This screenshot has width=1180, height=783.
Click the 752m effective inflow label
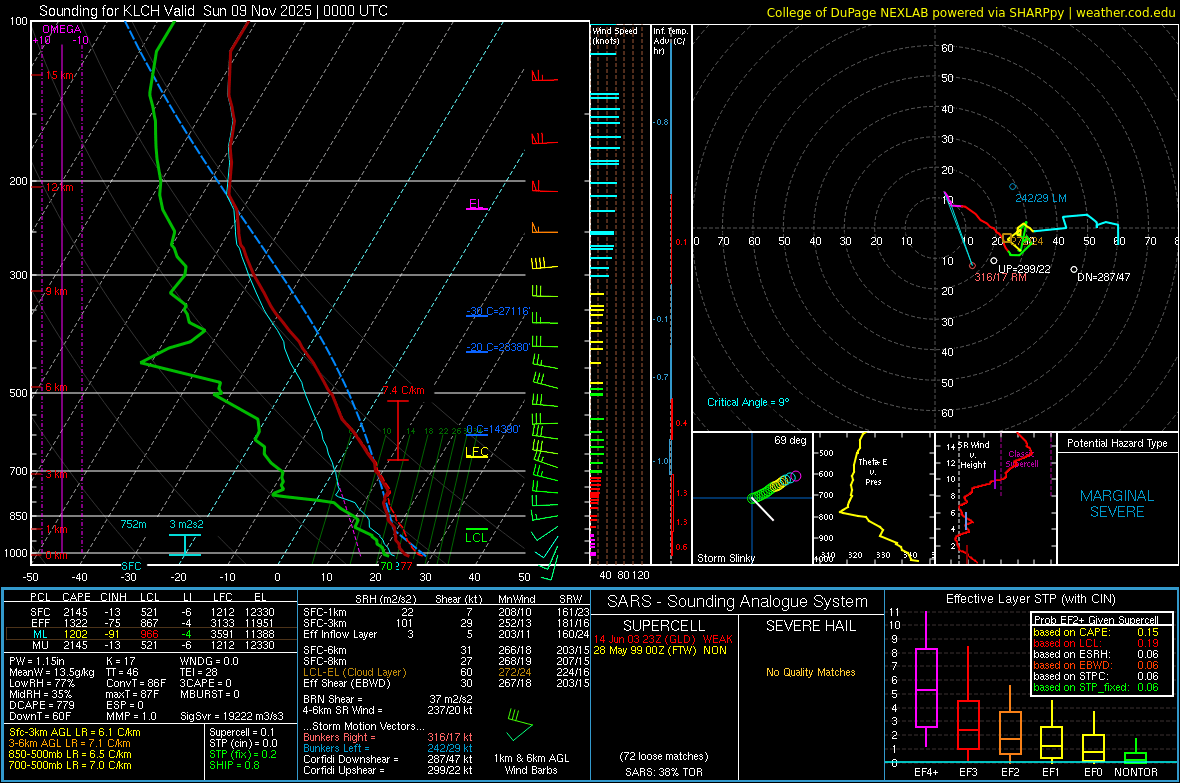[133, 524]
